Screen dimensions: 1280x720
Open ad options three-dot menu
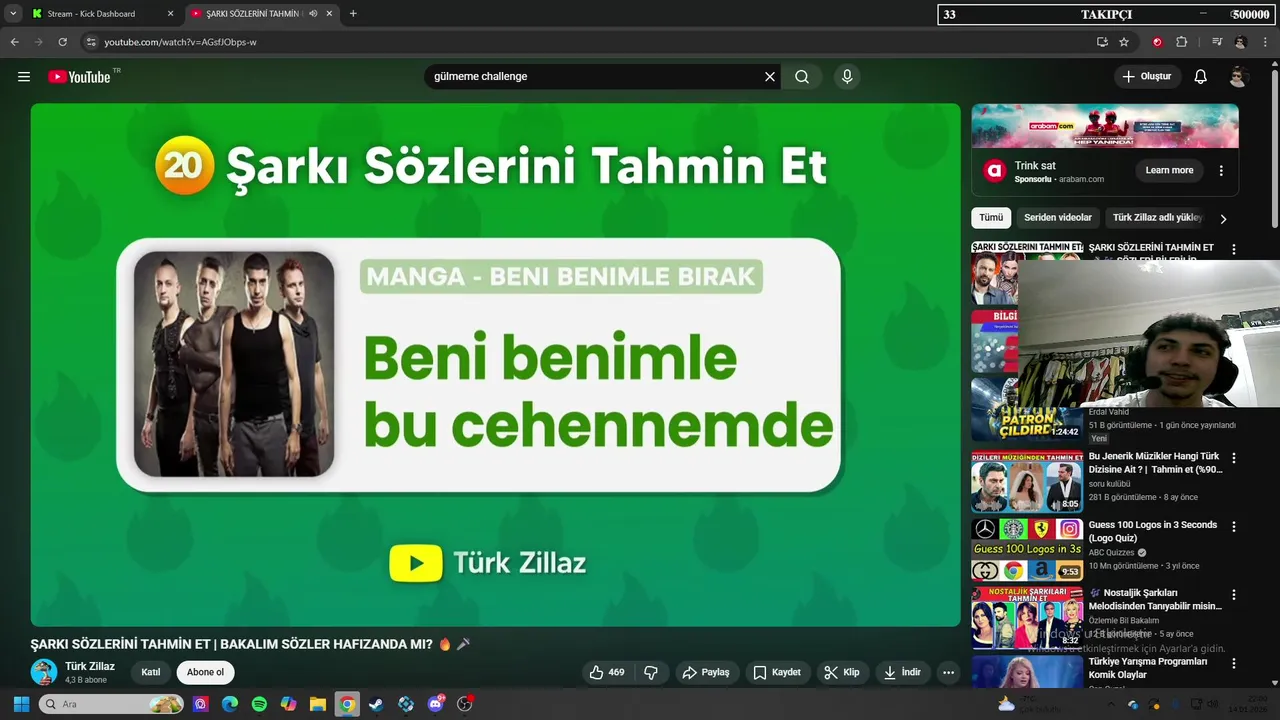(1221, 171)
